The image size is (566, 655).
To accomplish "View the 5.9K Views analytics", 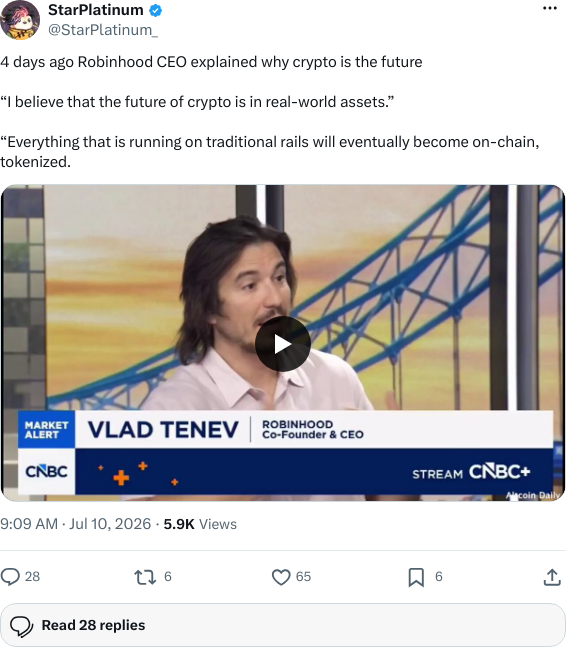I will click(200, 524).
